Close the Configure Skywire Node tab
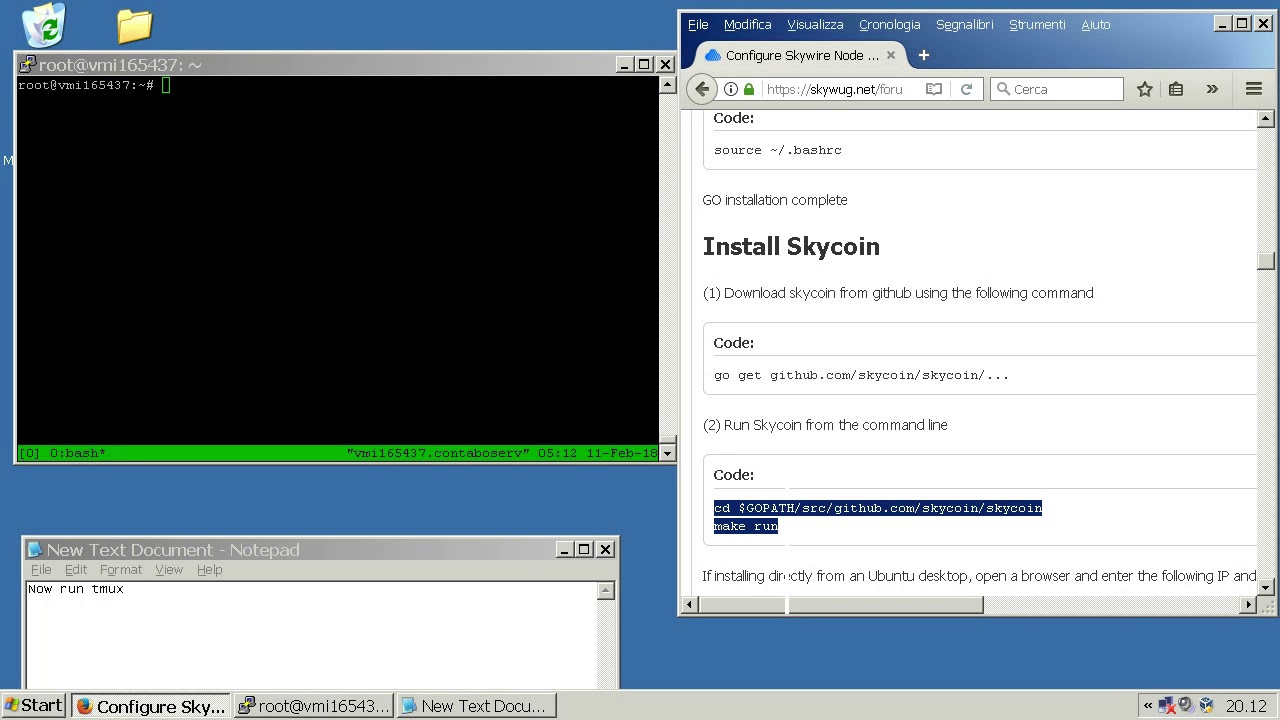Screen dimensions: 1280x720 click(891, 55)
